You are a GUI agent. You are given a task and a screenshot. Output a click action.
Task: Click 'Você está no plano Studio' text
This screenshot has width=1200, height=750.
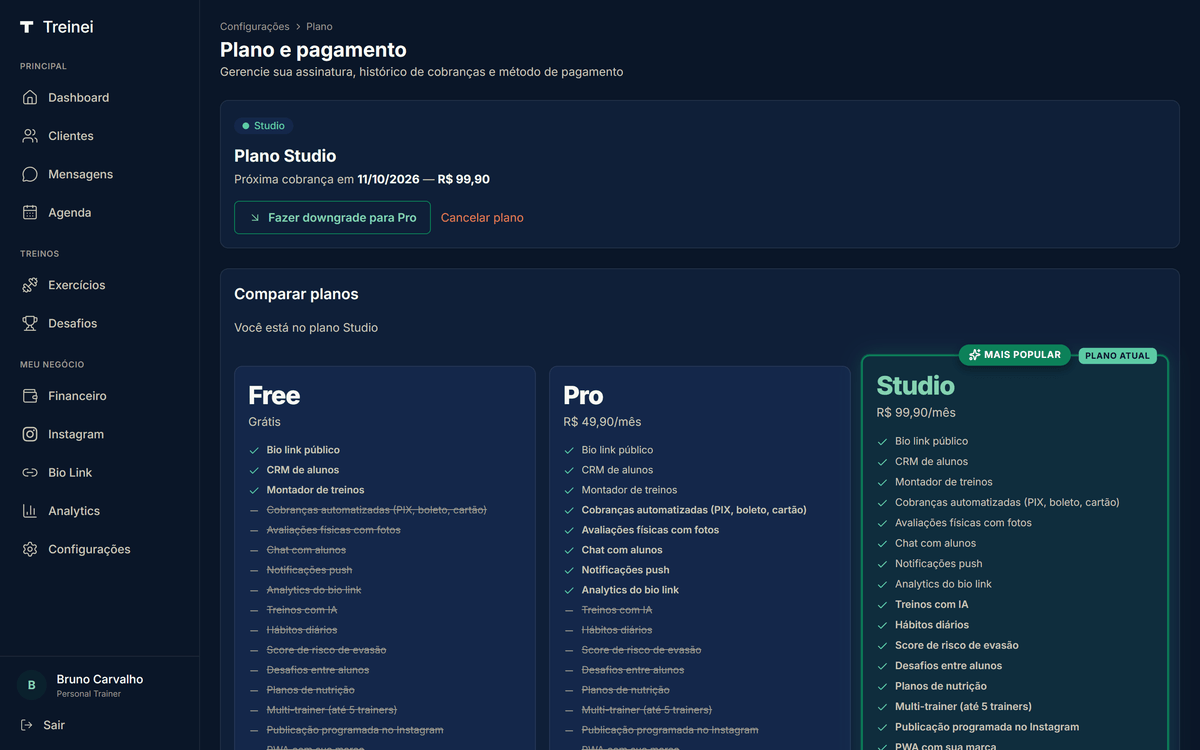306,327
